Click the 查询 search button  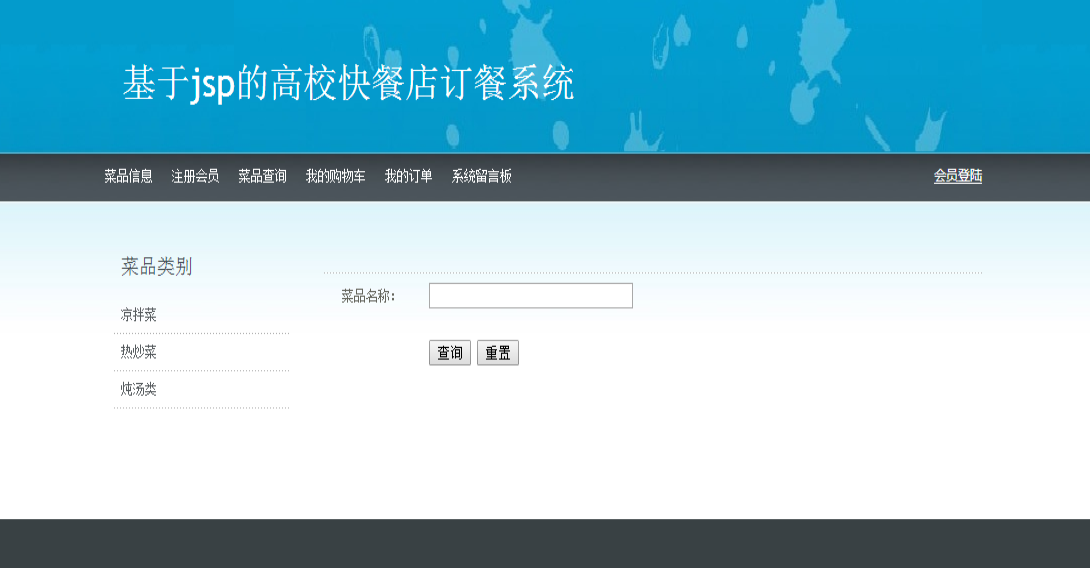[450, 353]
